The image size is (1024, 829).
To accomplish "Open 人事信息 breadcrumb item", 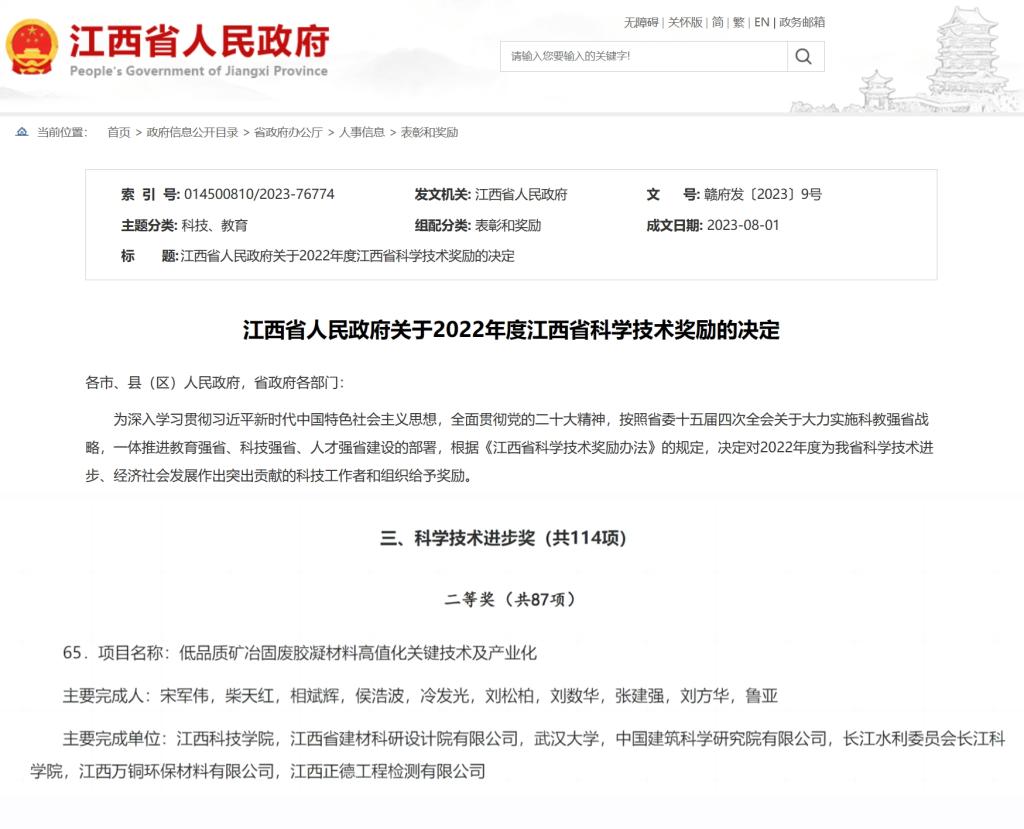I will (x=362, y=132).
